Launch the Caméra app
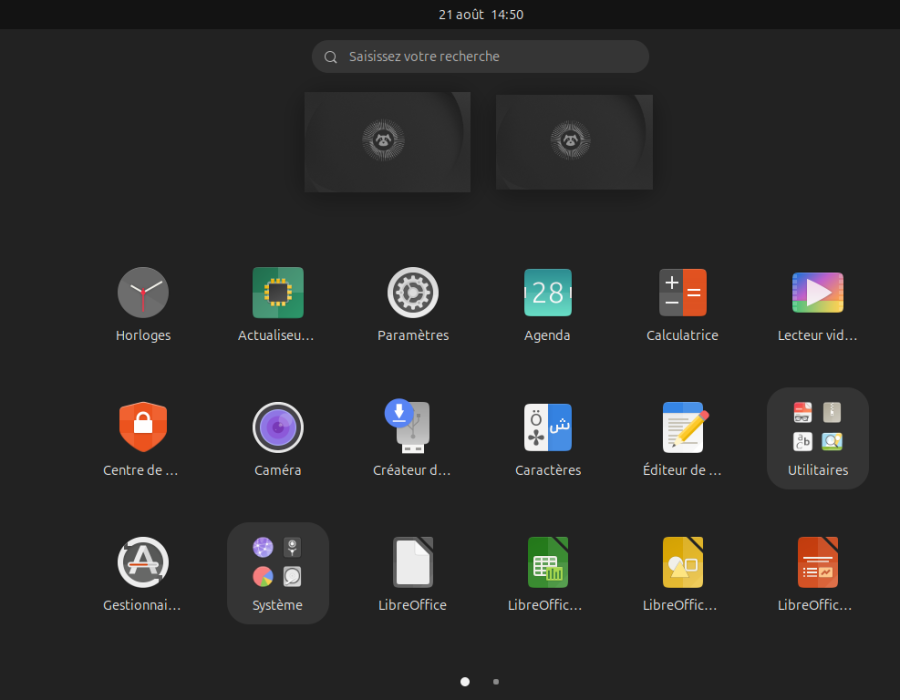Image resolution: width=900 pixels, height=700 pixels. 278,427
